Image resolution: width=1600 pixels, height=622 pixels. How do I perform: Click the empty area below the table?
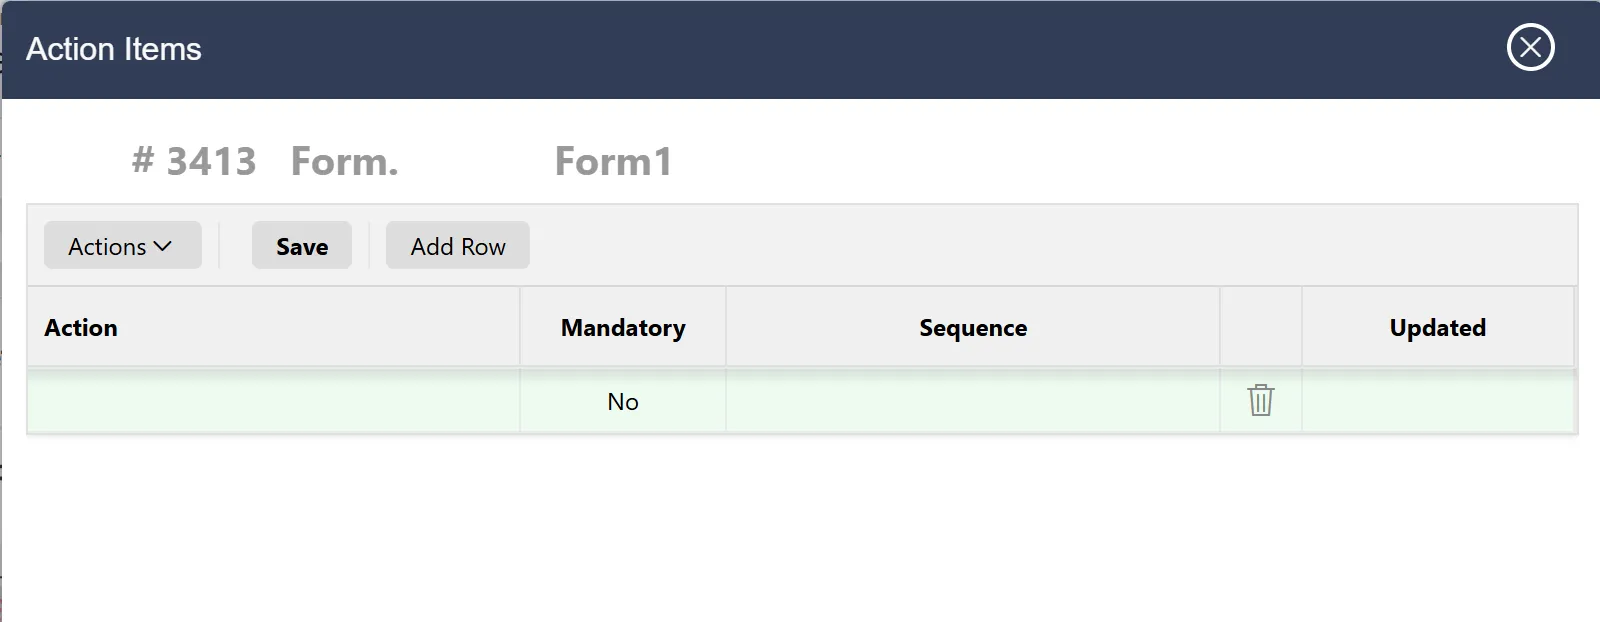(800, 528)
